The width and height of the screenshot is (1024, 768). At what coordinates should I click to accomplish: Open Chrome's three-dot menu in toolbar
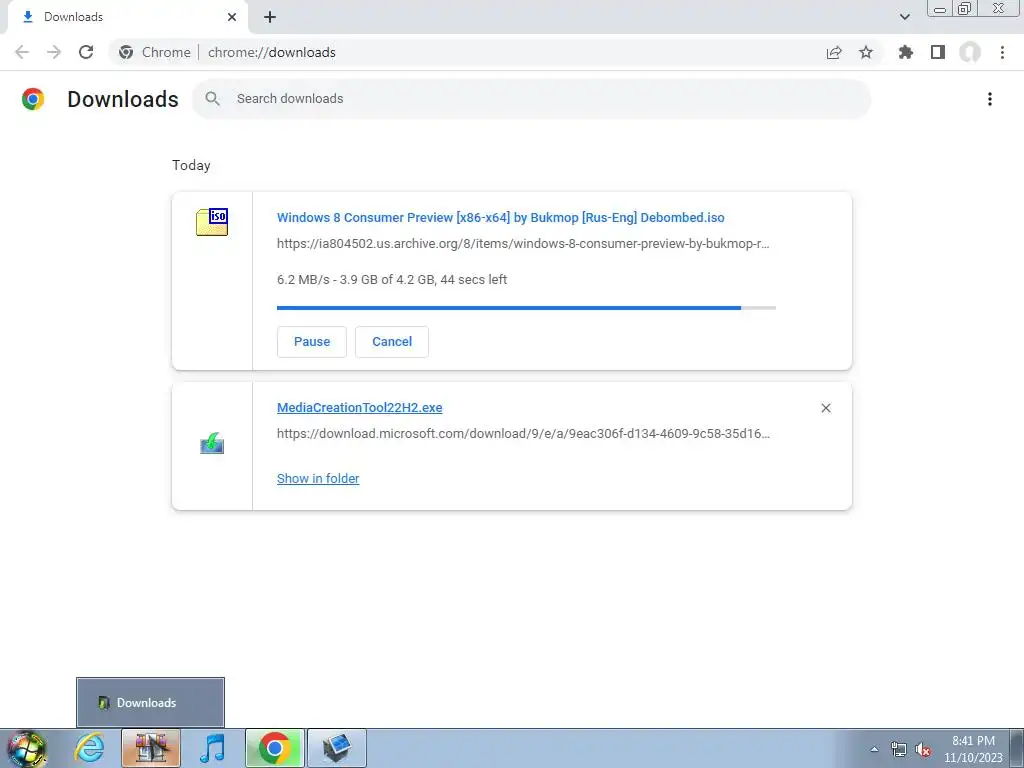(x=1002, y=52)
